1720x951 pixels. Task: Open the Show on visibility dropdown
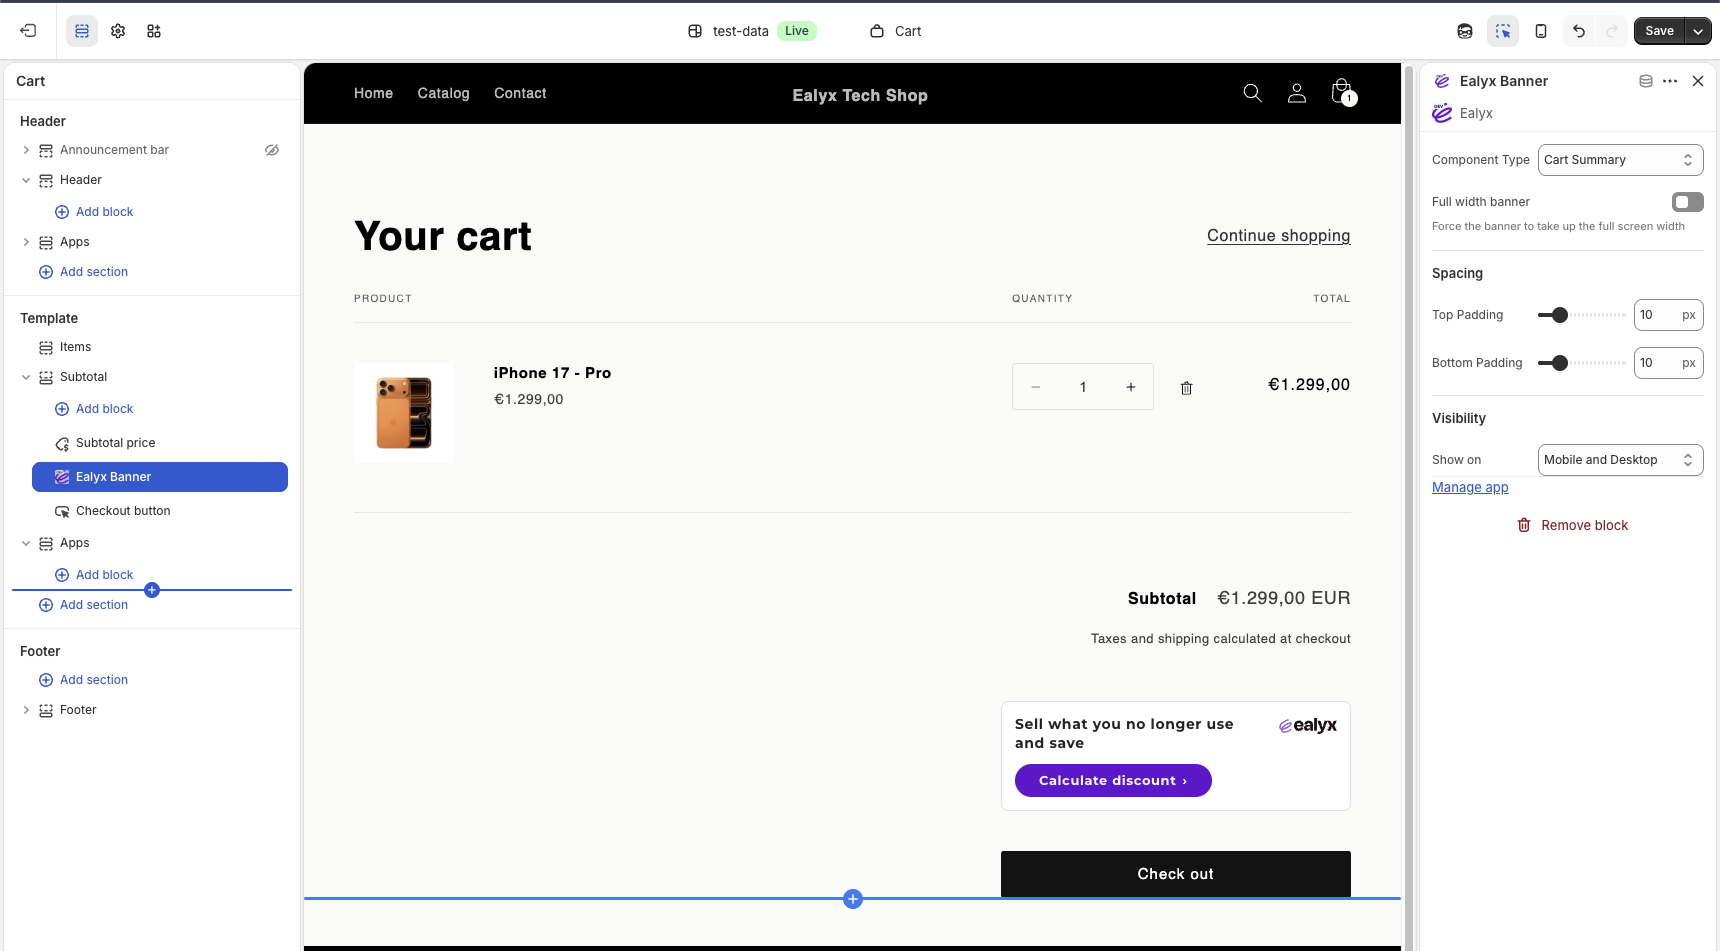click(1619, 460)
